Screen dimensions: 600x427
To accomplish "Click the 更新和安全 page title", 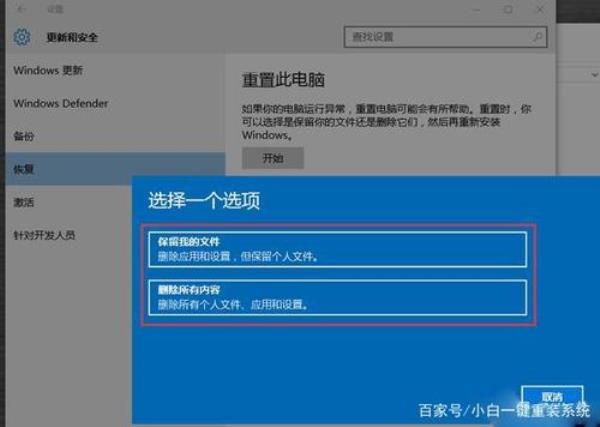I will tap(72, 37).
